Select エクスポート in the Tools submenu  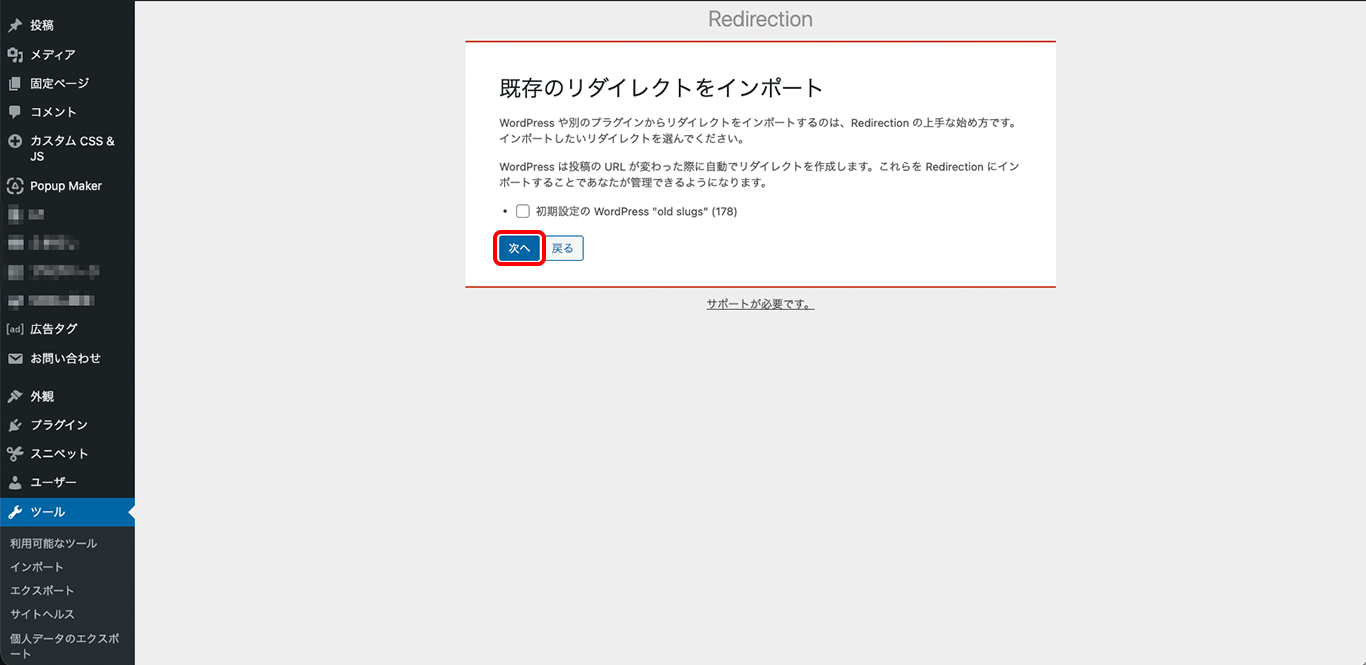pos(42,591)
